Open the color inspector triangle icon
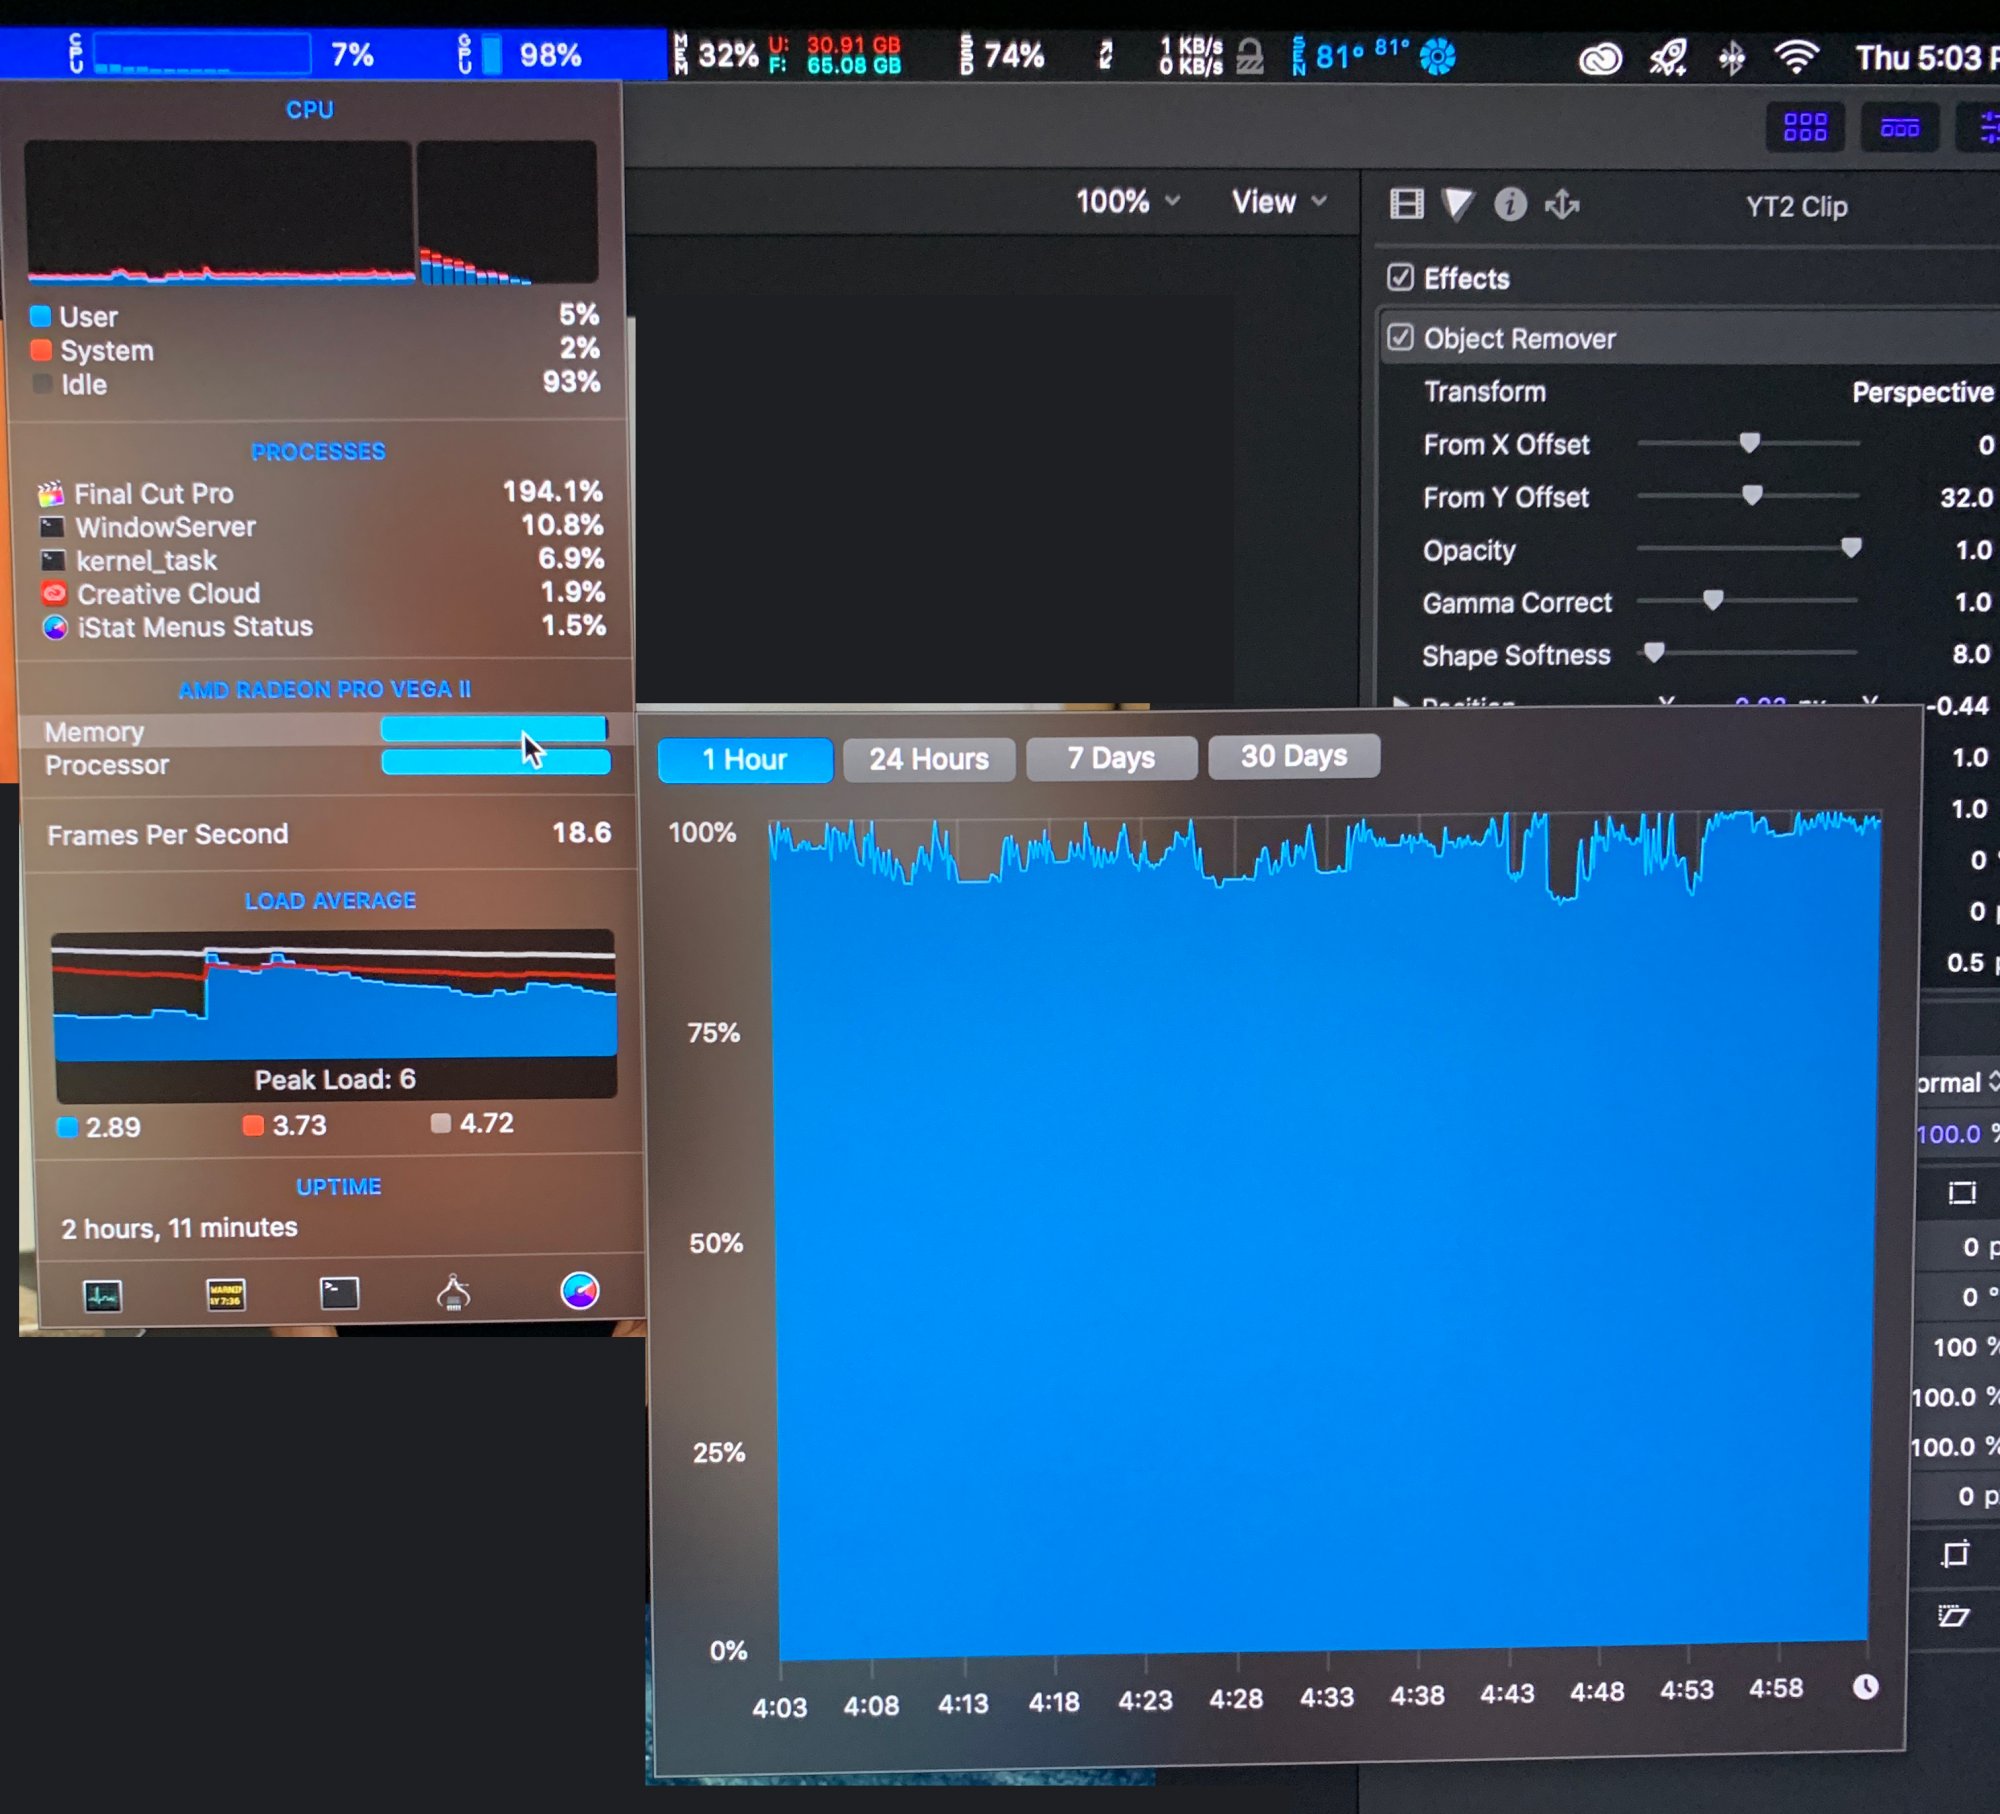 pyautogui.click(x=1458, y=205)
